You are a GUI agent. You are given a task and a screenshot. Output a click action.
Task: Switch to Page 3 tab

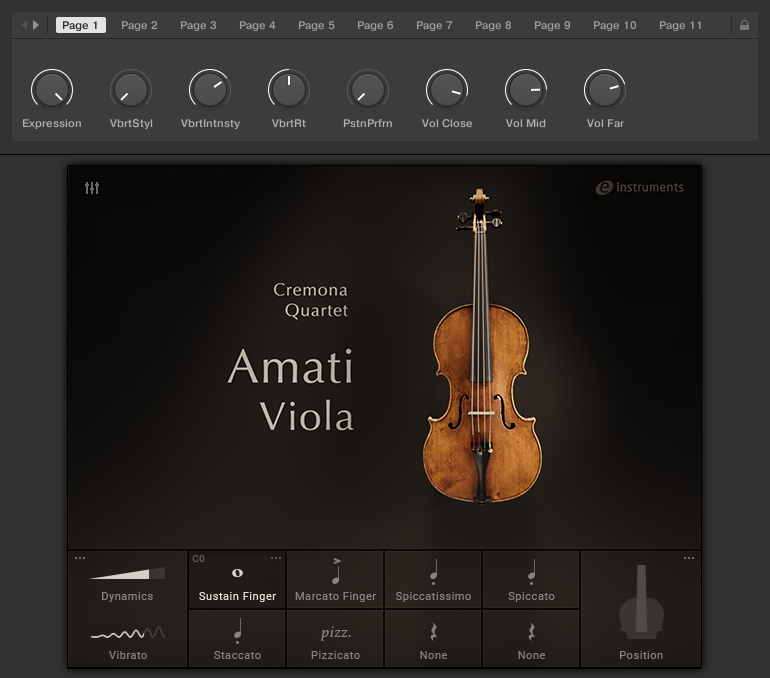(198, 25)
